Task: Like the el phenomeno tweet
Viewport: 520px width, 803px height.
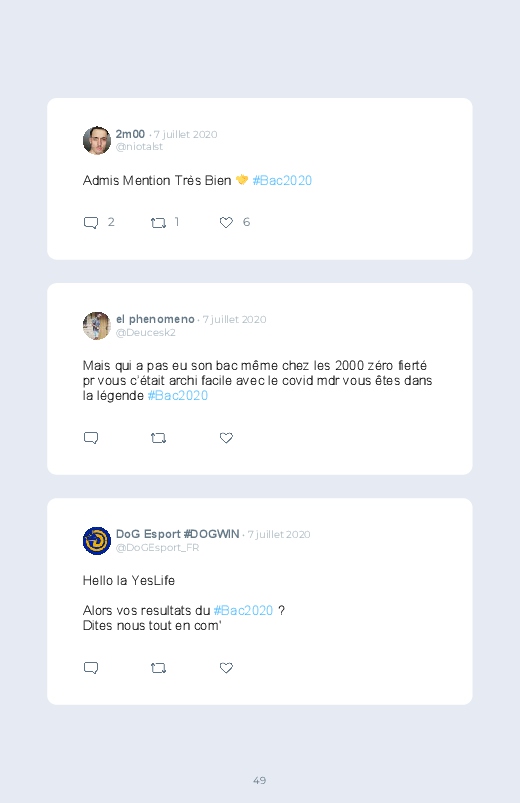Action: point(226,438)
